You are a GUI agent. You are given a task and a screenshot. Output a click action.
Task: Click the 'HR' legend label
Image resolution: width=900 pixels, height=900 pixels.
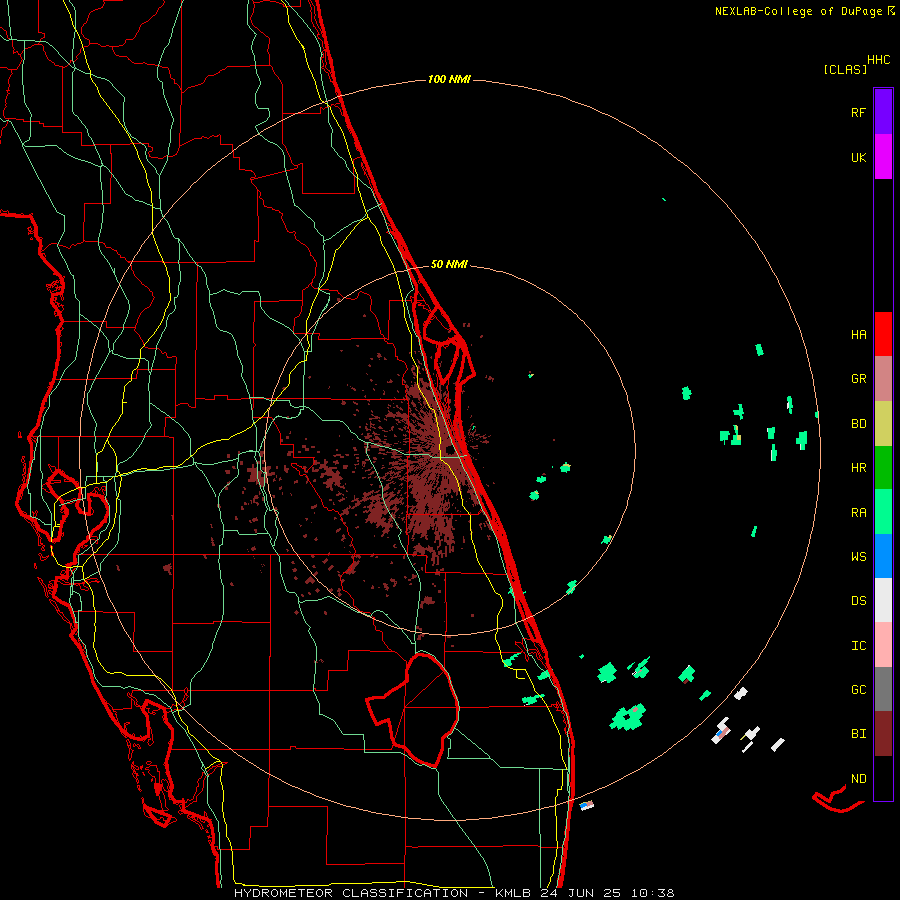858,468
